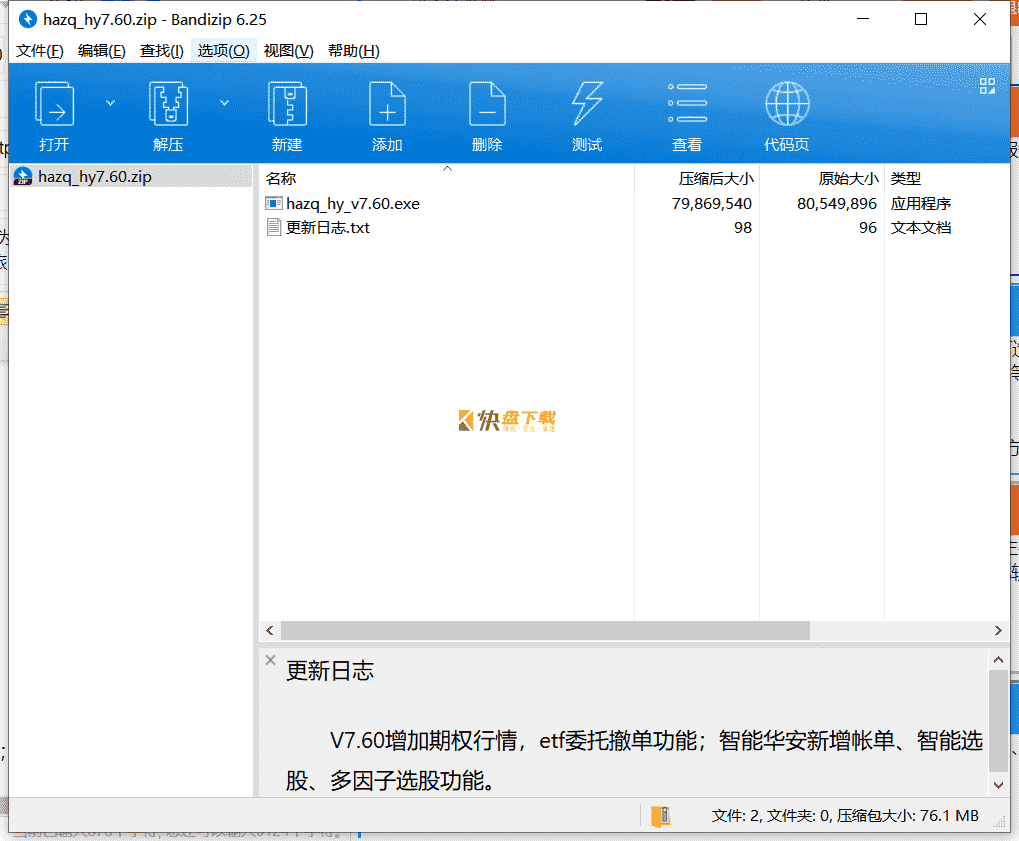Click the down arrow of preview pane scrollbar

pyautogui.click(x=998, y=785)
